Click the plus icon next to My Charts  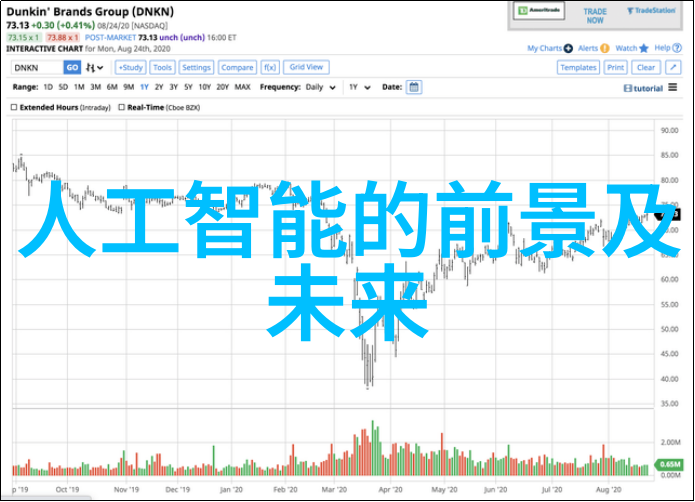[x=568, y=48]
